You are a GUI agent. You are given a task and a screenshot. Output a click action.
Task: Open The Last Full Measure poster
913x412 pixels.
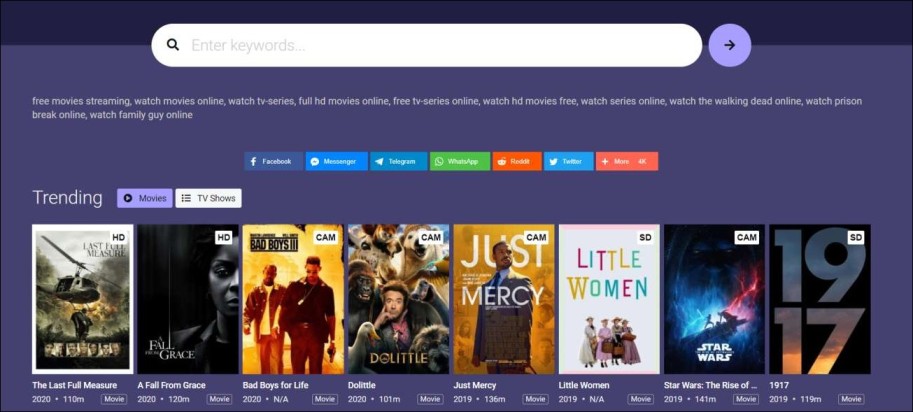pyautogui.click(x=83, y=299)
